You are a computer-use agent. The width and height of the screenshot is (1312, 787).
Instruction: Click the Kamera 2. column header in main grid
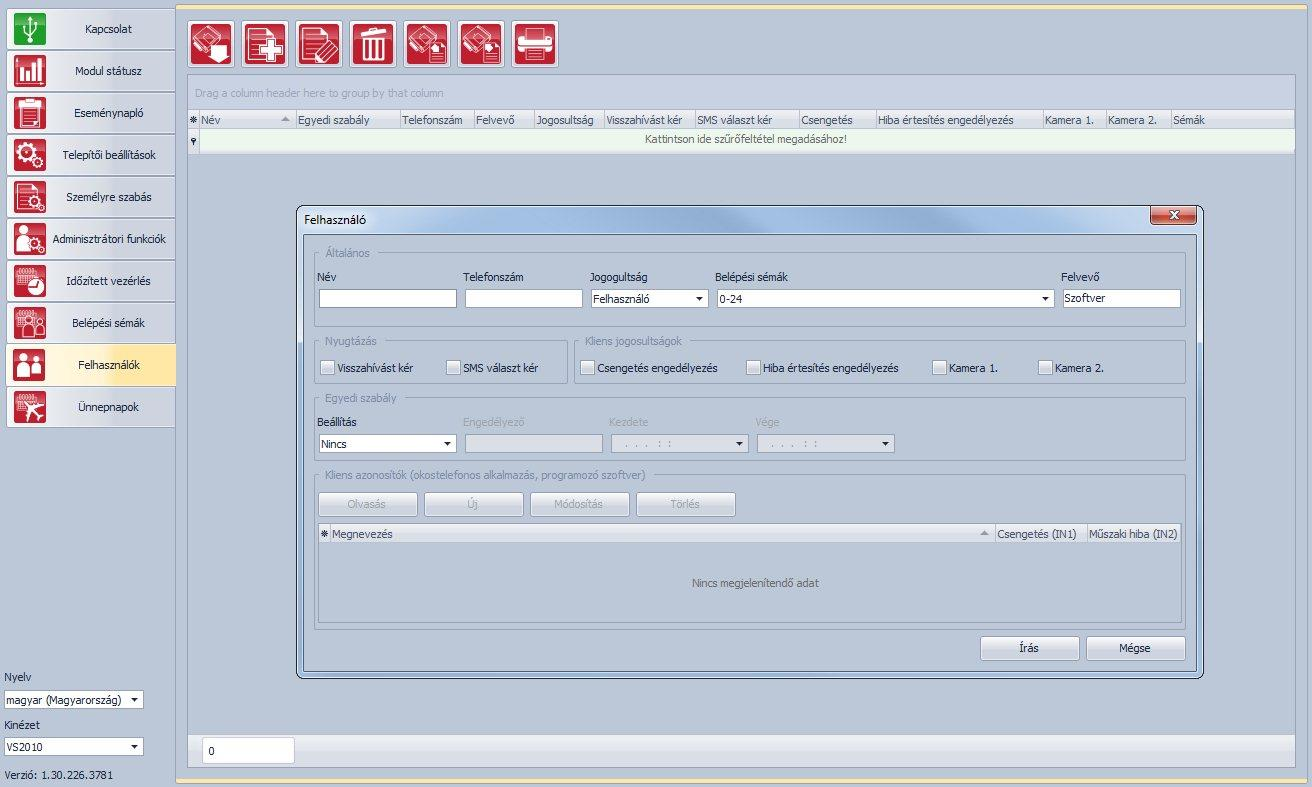[x=1138, y=120]
